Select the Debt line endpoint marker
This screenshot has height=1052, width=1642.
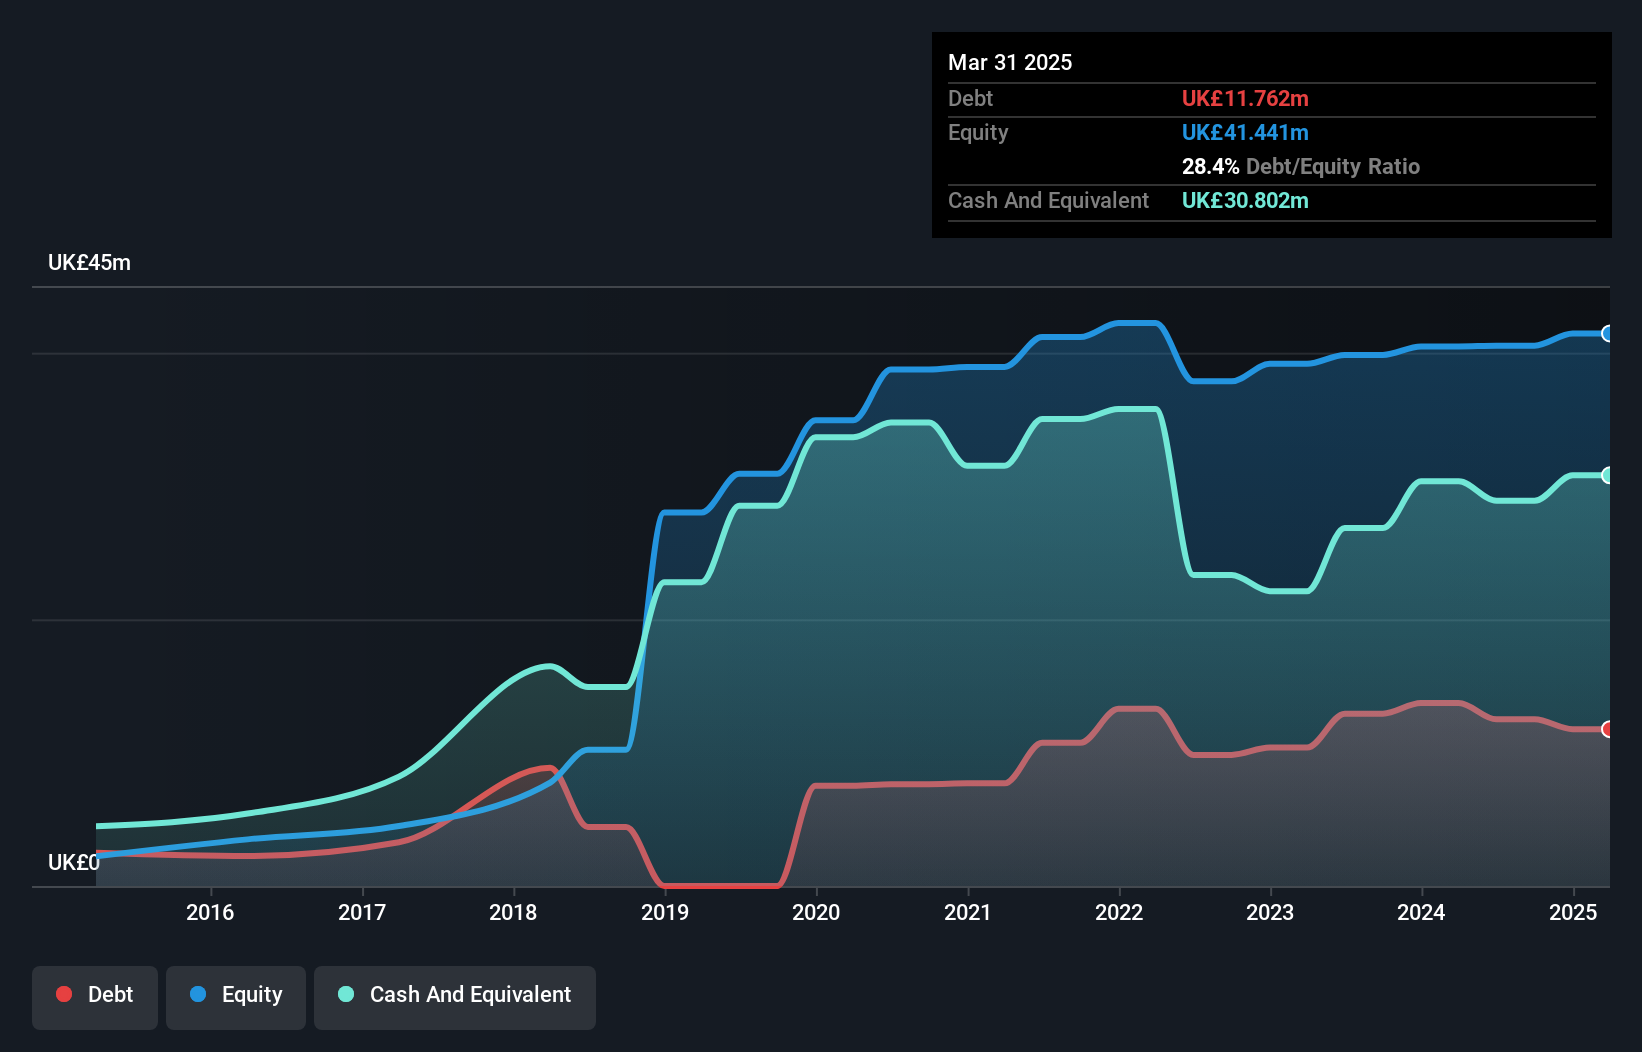(x=1606, y=731)
